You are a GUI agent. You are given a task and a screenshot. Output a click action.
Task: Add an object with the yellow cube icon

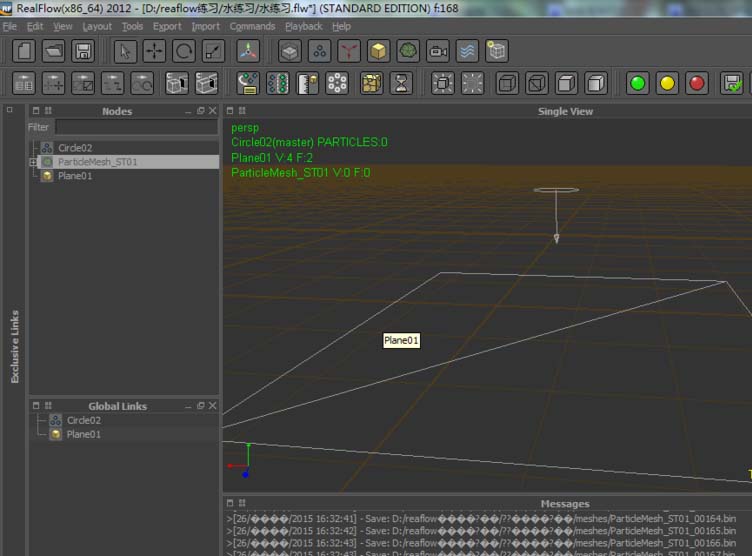tap(378, 51)
